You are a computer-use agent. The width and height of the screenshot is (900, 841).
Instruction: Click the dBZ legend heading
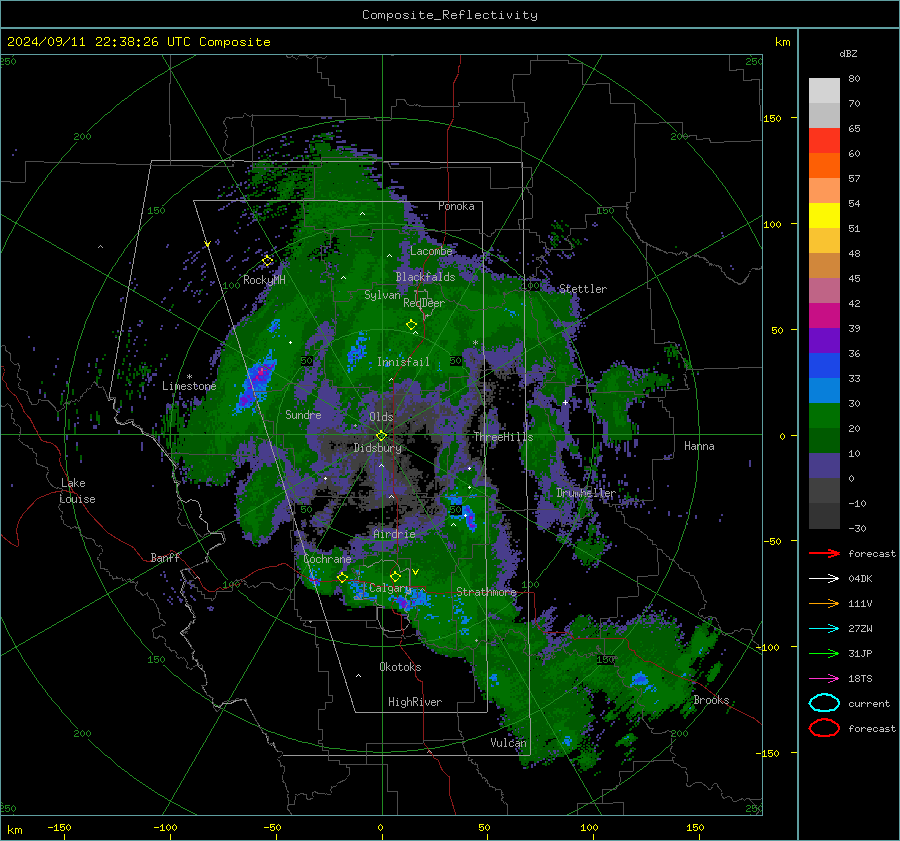tap(848, 54)
